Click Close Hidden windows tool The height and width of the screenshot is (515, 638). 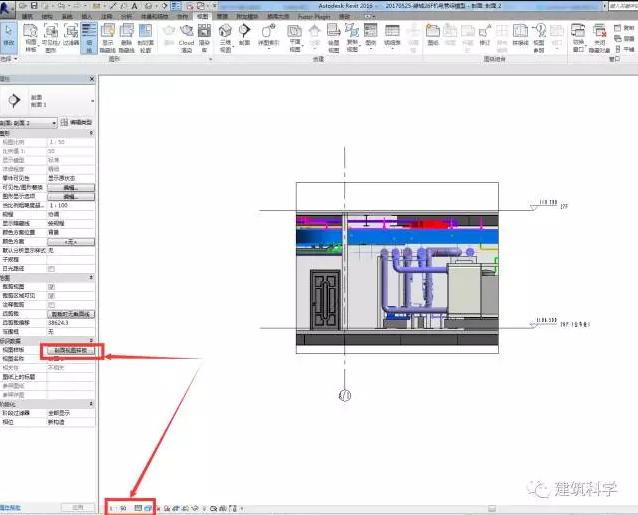599,37
